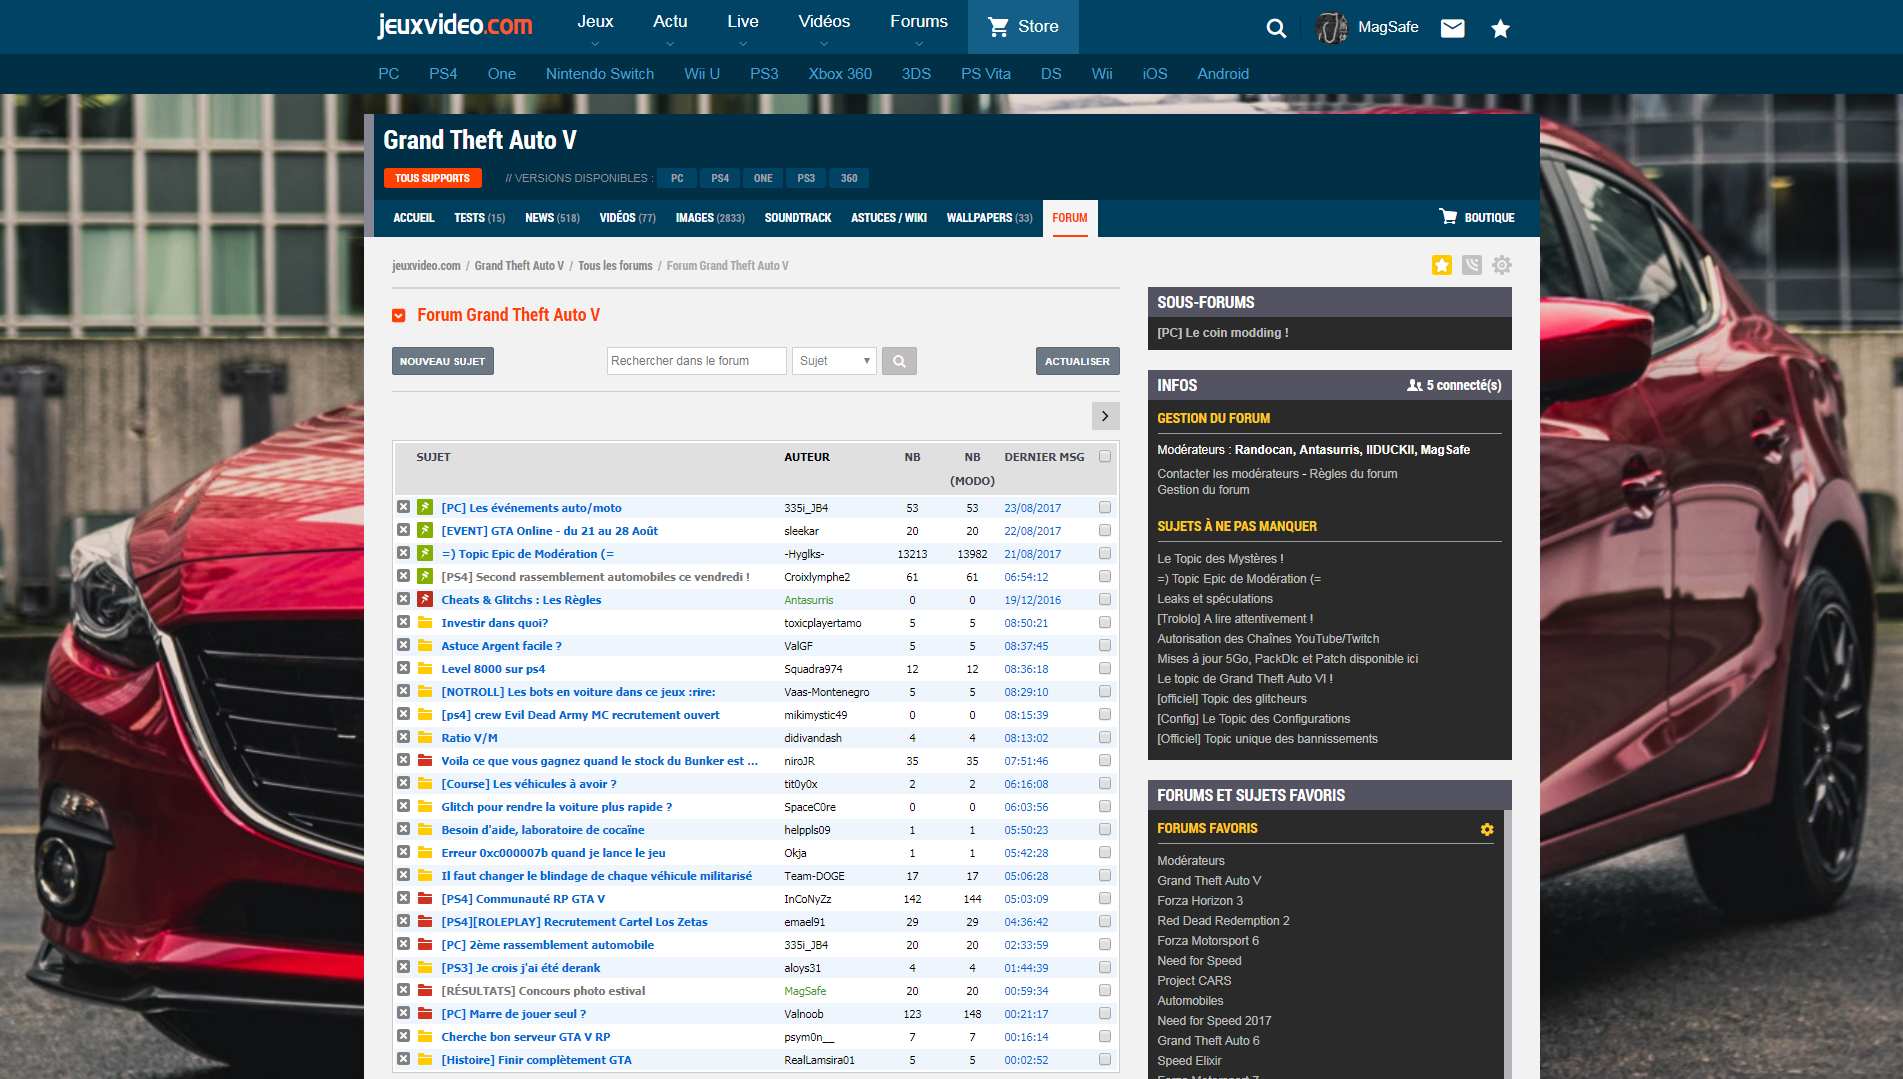Click the yellow favorite star above Sous-Forums
Image resolution: width=1903 pixels, height=1079 pixels.
(x=1441, y=265)
